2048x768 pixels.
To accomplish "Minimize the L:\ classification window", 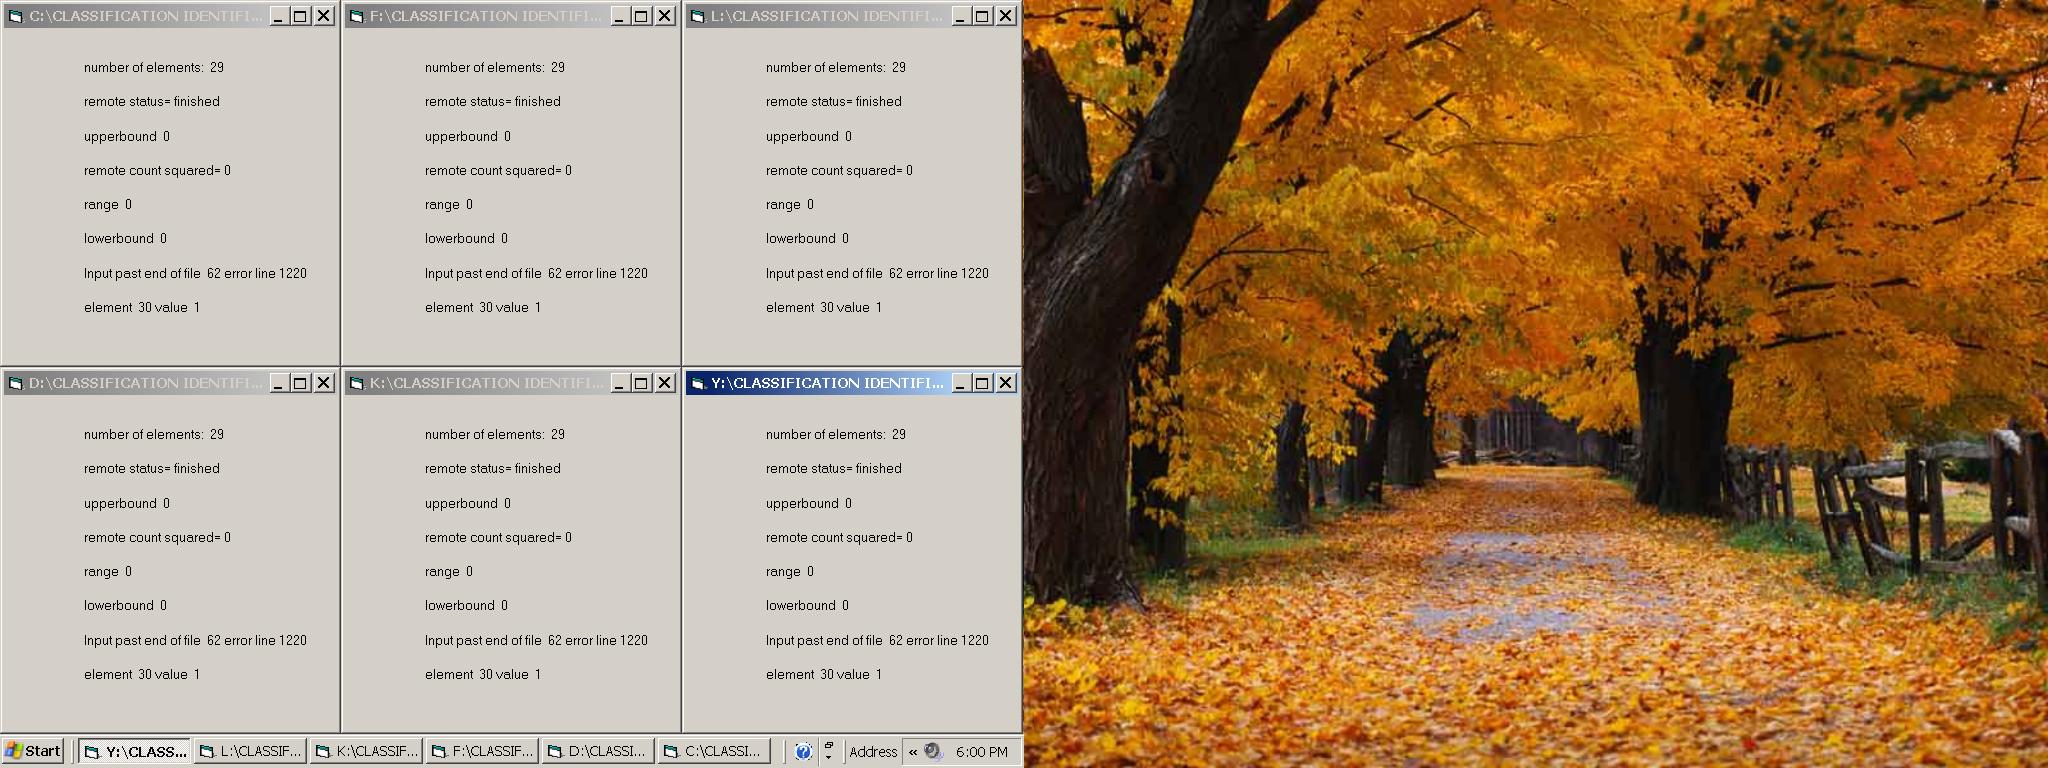I will [x=962, y=16].
